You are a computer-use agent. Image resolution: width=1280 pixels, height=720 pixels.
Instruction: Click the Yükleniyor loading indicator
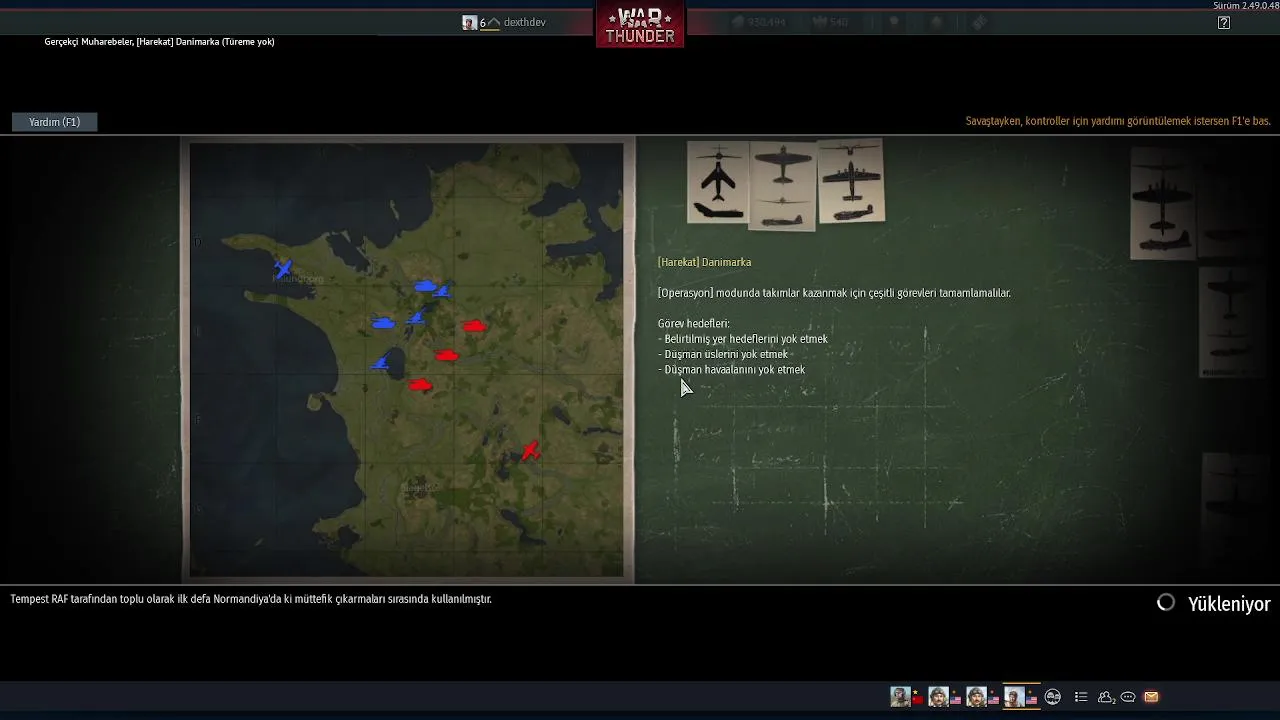[1213, 603]
